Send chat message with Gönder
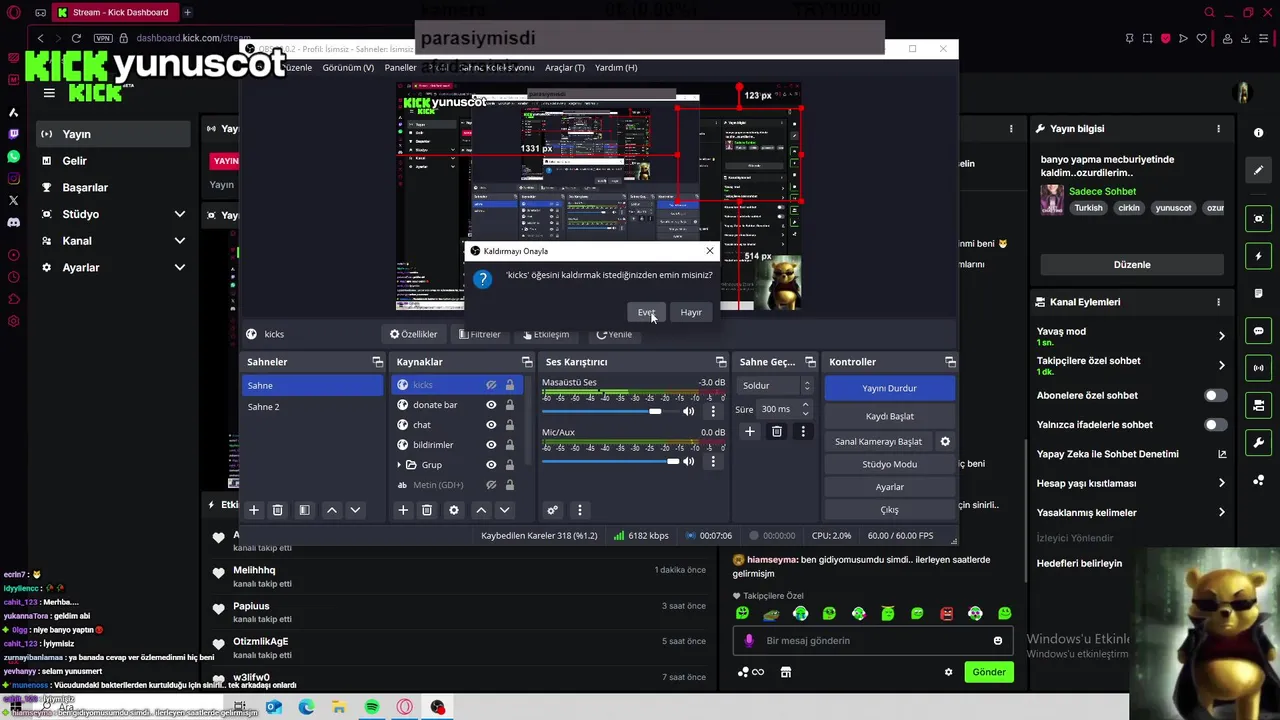This screenshot has width=1280, height=720. pyautogui.click(x=989, y=672)
